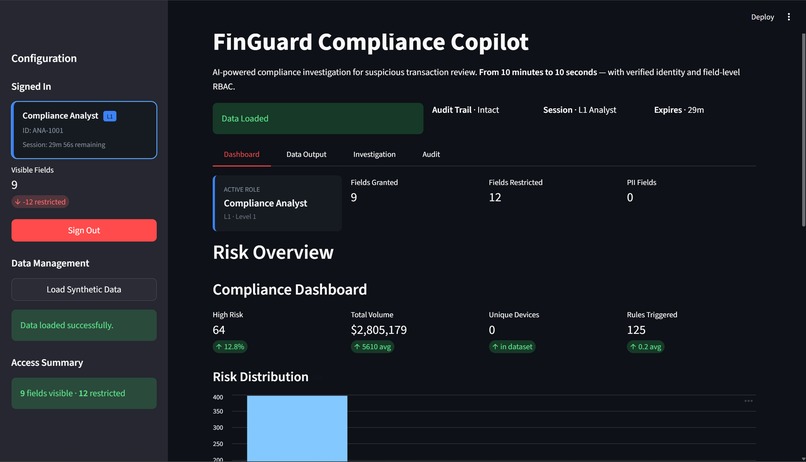Click the 'Data loaded successfully.' message
This screenshot has height=462, width=806.
point(84,325)
